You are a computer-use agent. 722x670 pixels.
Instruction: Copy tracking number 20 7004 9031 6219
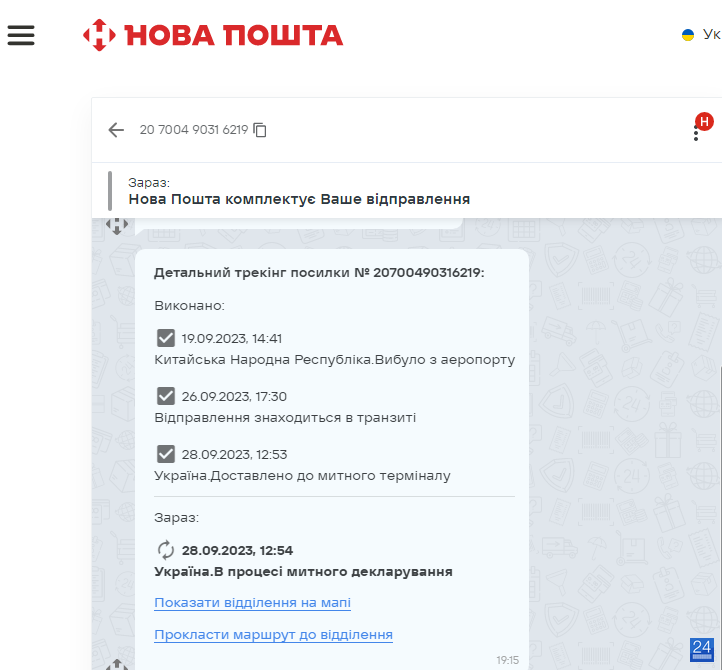coord(260,130)
